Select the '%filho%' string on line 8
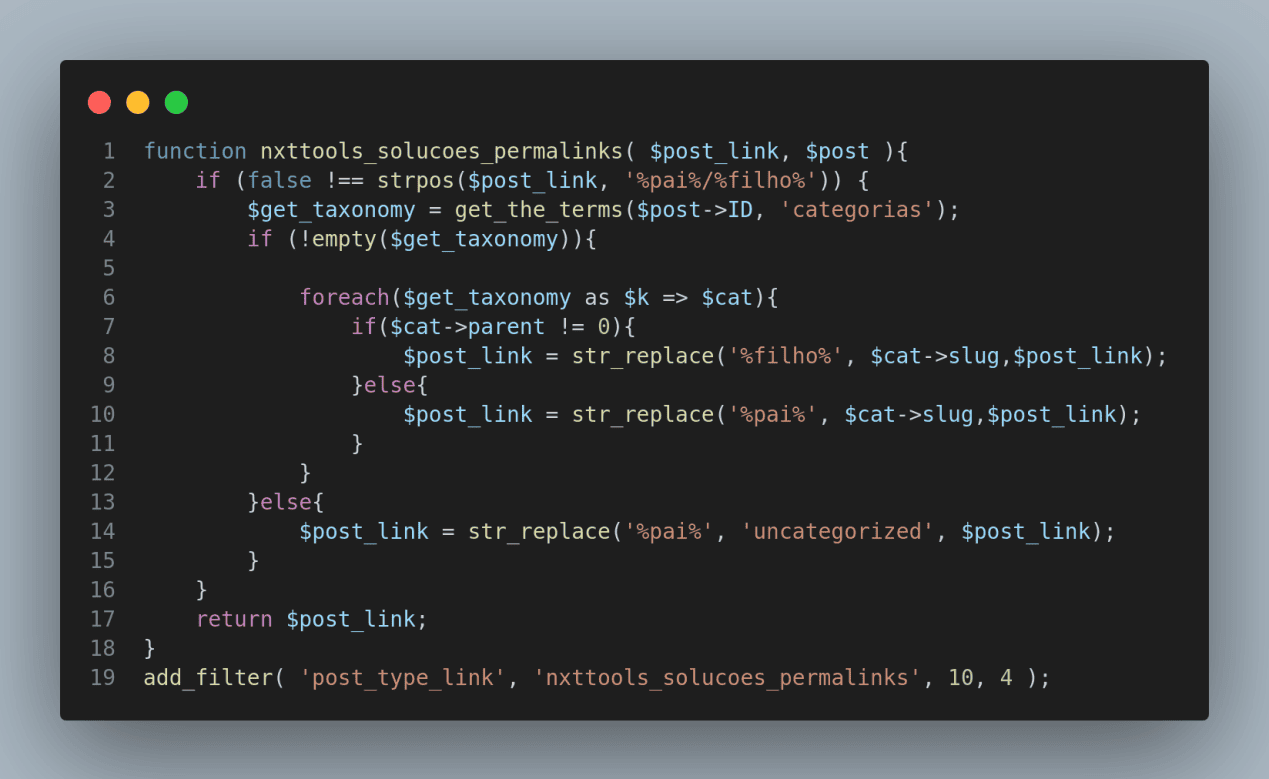 point(786,355)
